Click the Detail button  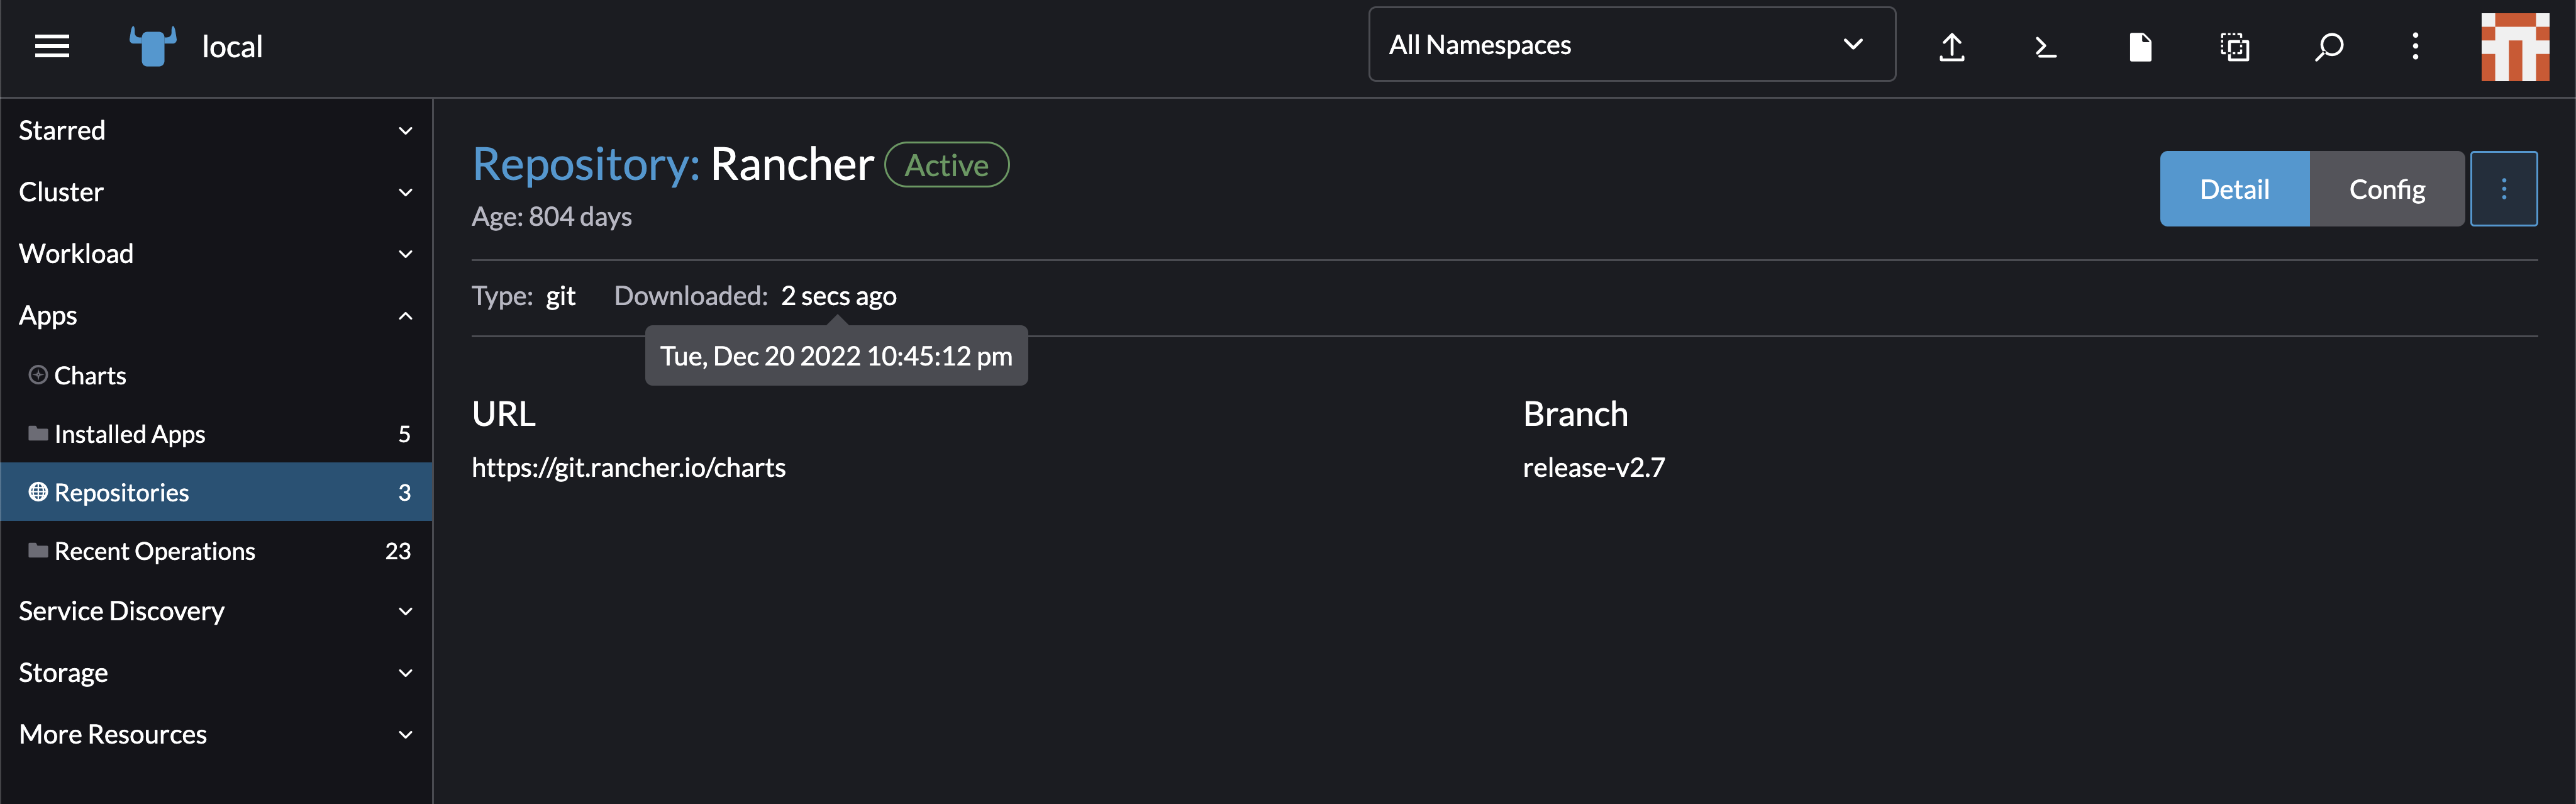click(x=2234, y=188)
